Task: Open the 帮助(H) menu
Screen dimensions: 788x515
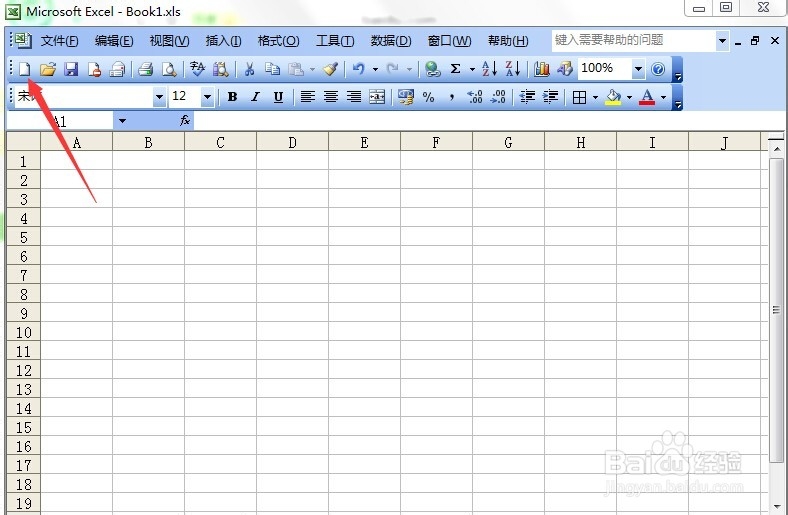Action: point(508,41)
